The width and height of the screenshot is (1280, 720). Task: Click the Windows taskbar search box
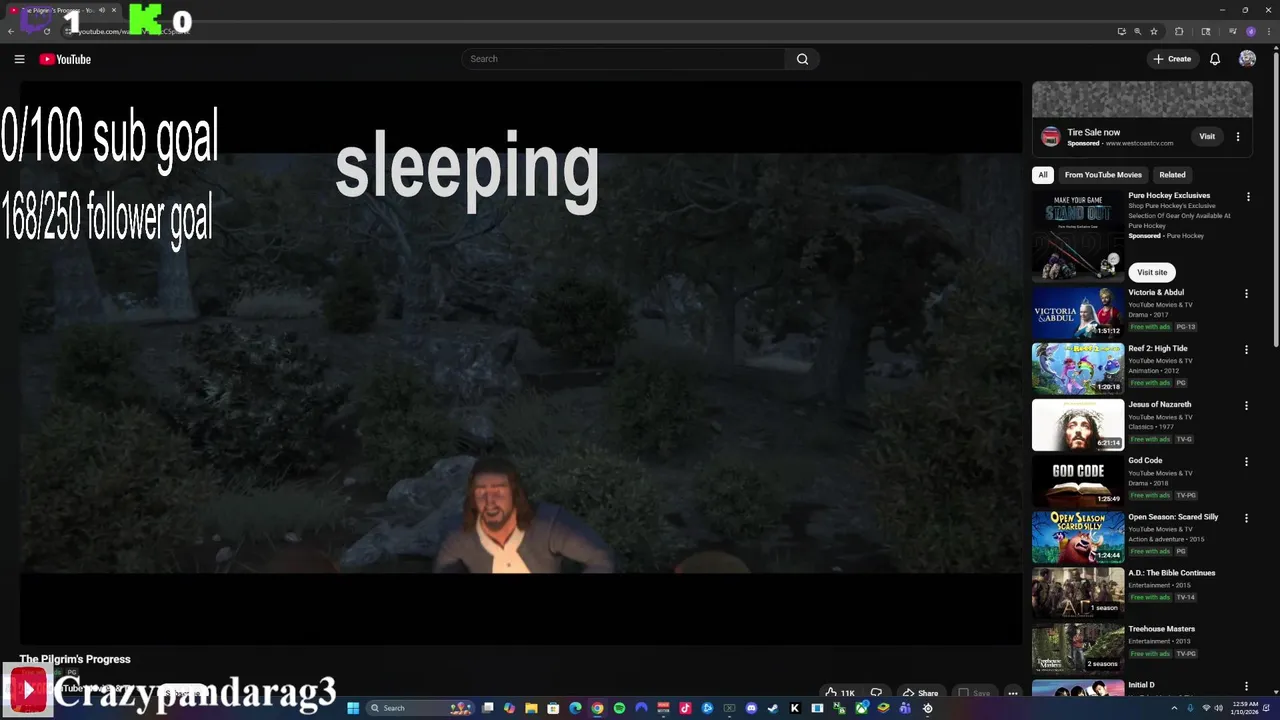pos(418,708)
